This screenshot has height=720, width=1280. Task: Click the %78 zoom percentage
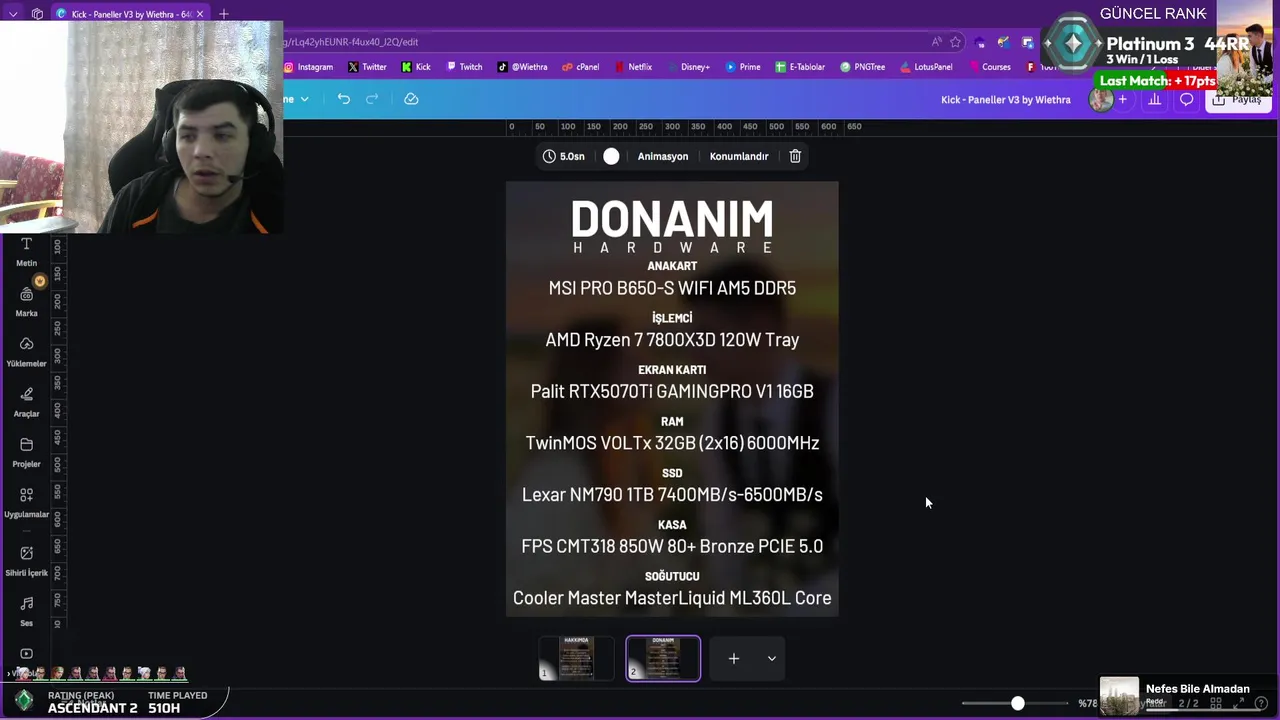click(x=1087, y=703)
